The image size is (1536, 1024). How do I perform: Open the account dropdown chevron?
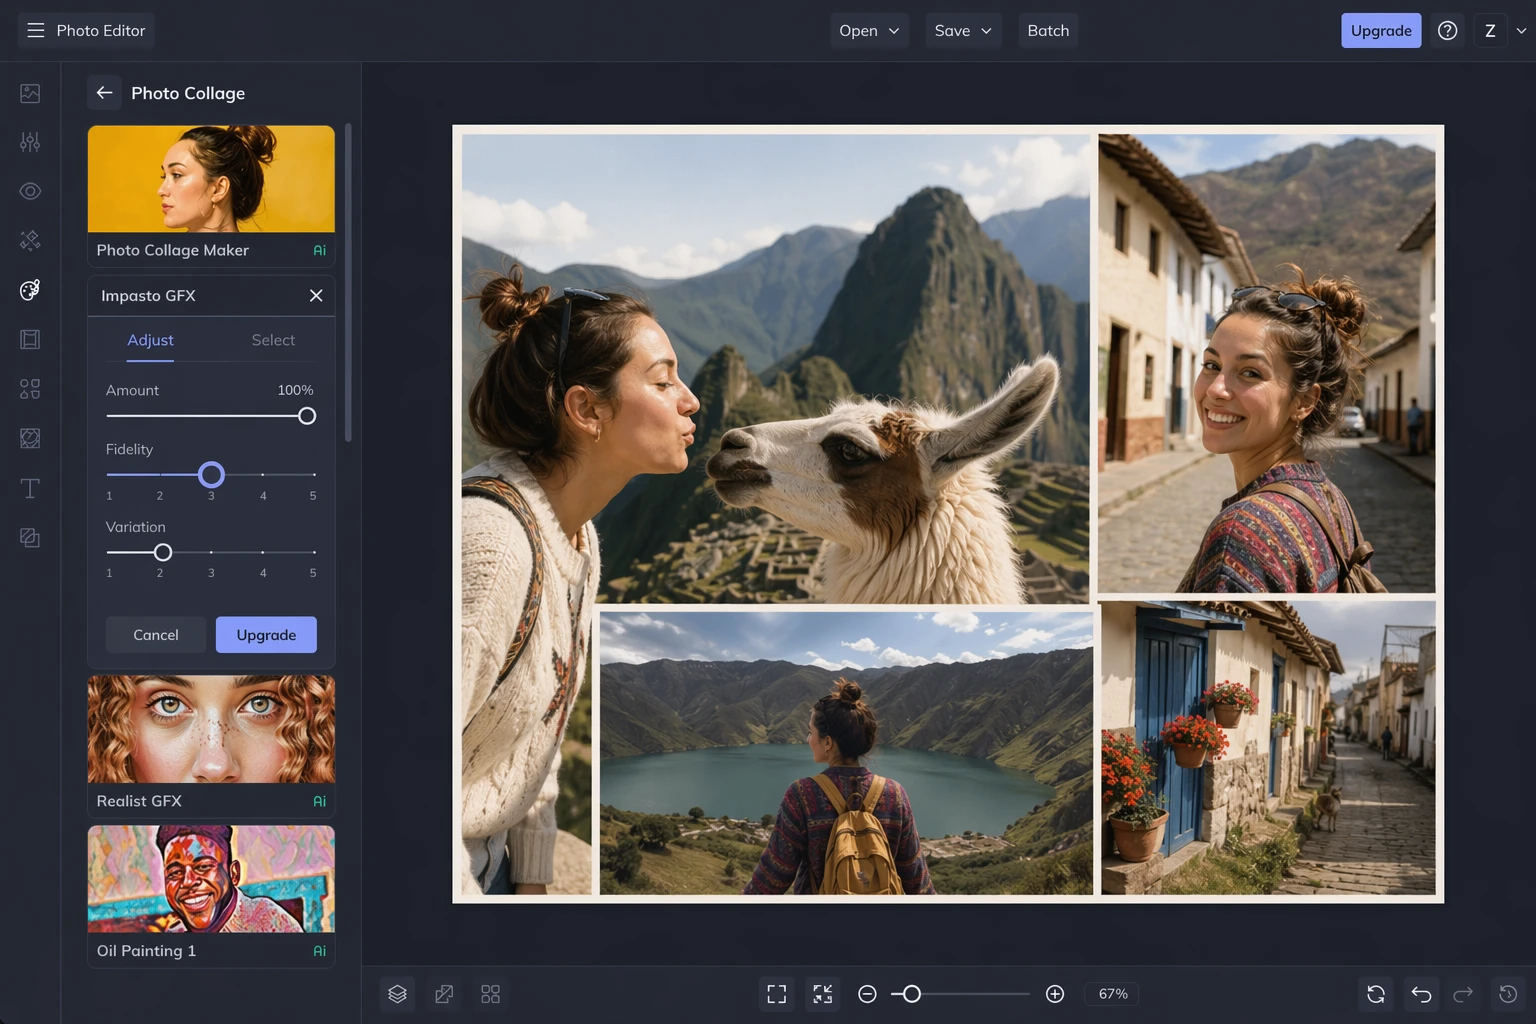point(1521,31)
